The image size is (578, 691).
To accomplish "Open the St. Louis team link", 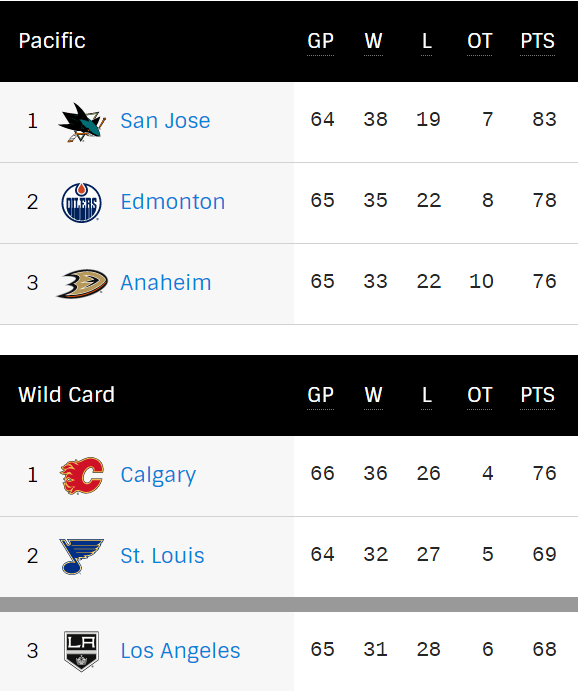I will click(162, 555).
